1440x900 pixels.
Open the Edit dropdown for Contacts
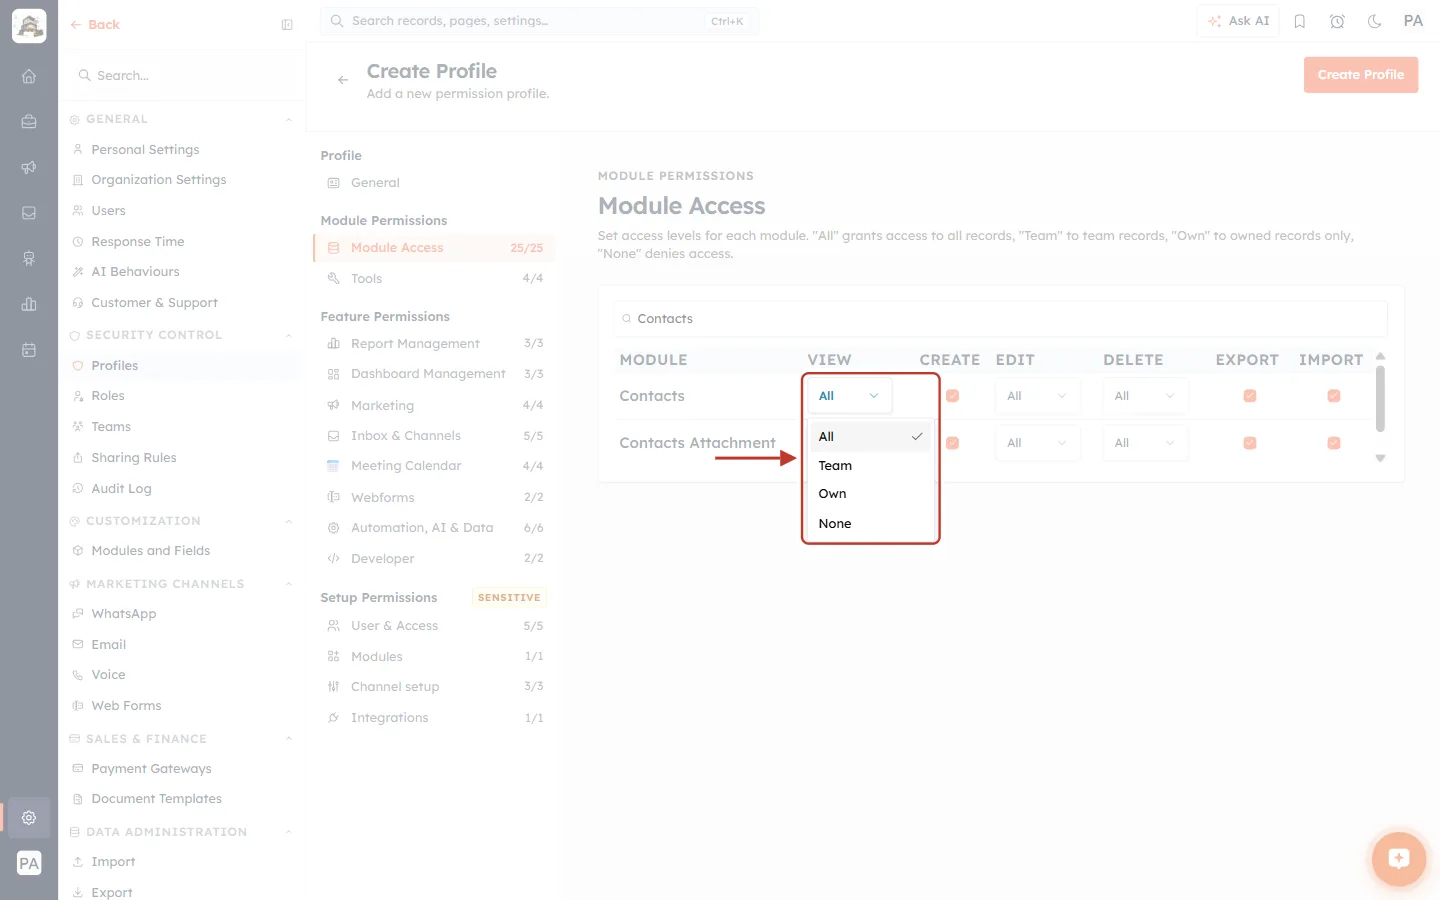(1037, 396)
